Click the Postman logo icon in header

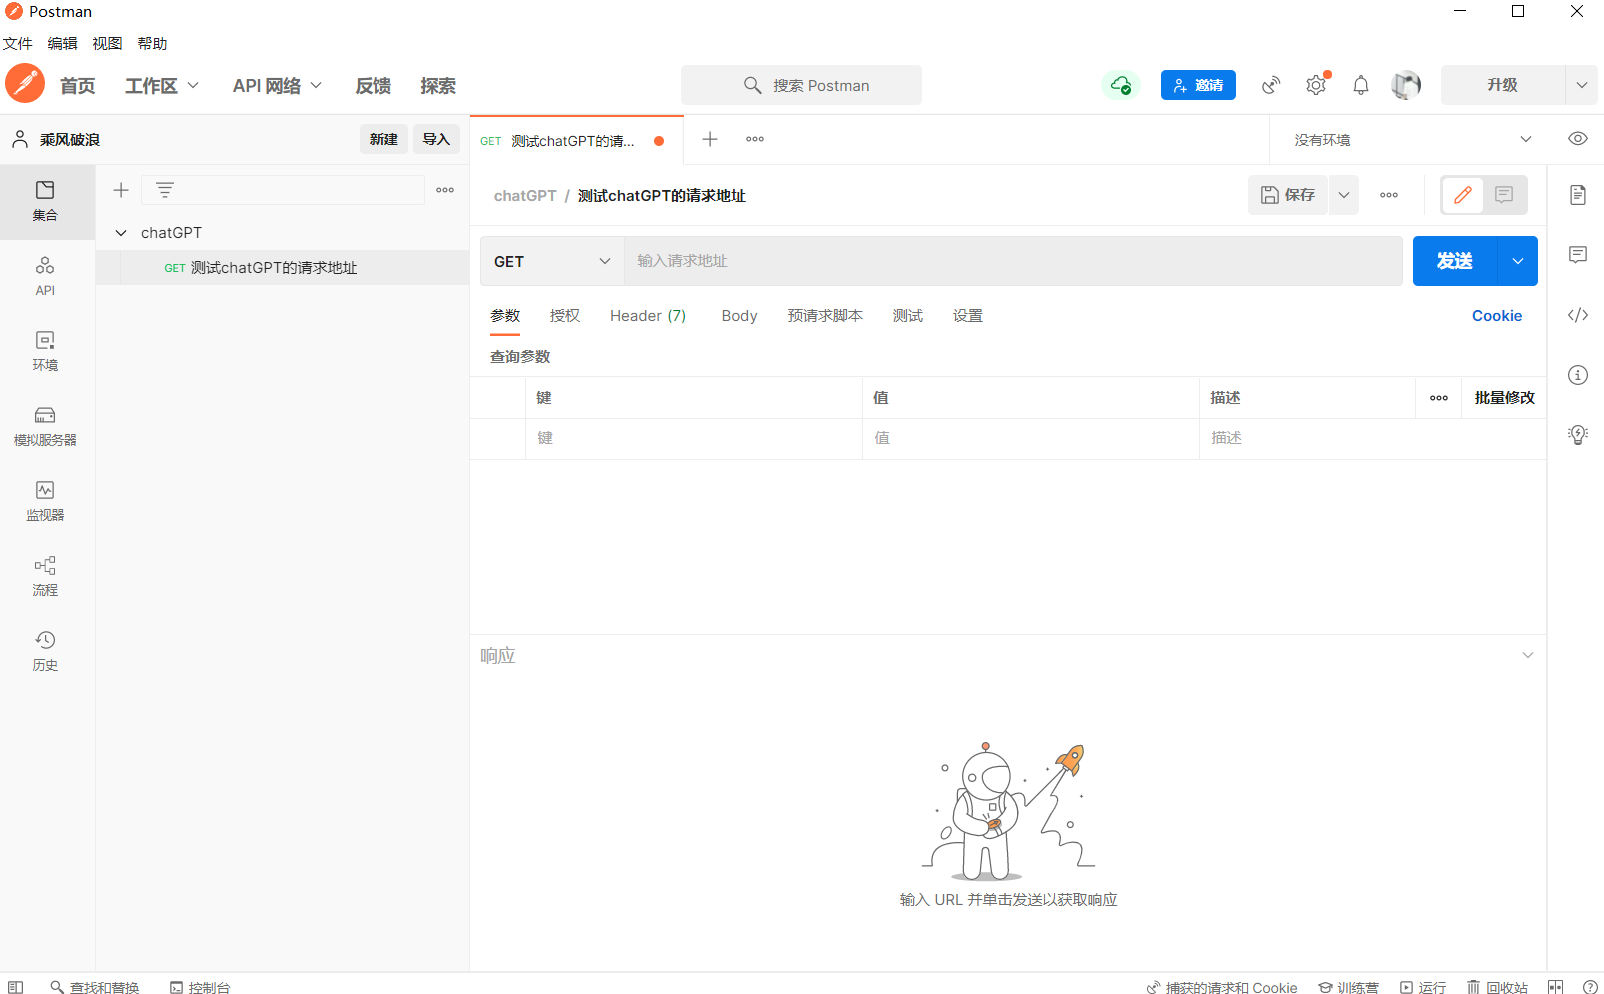point(25,84)
